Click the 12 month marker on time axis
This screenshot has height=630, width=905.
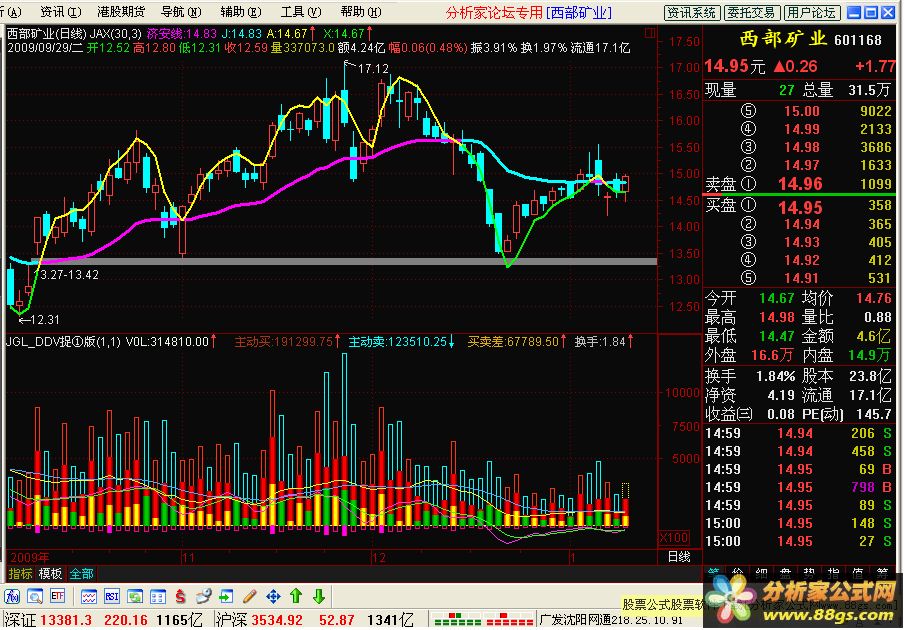tap(379, 557)
